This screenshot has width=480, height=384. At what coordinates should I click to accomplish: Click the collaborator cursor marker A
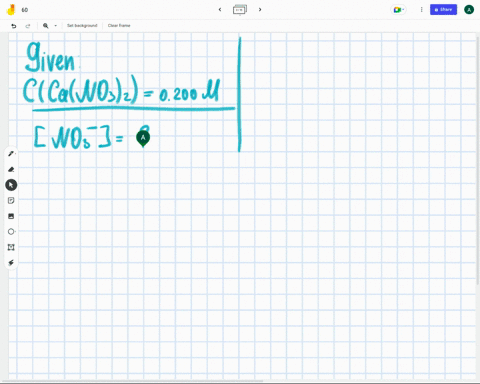point(143,138)
